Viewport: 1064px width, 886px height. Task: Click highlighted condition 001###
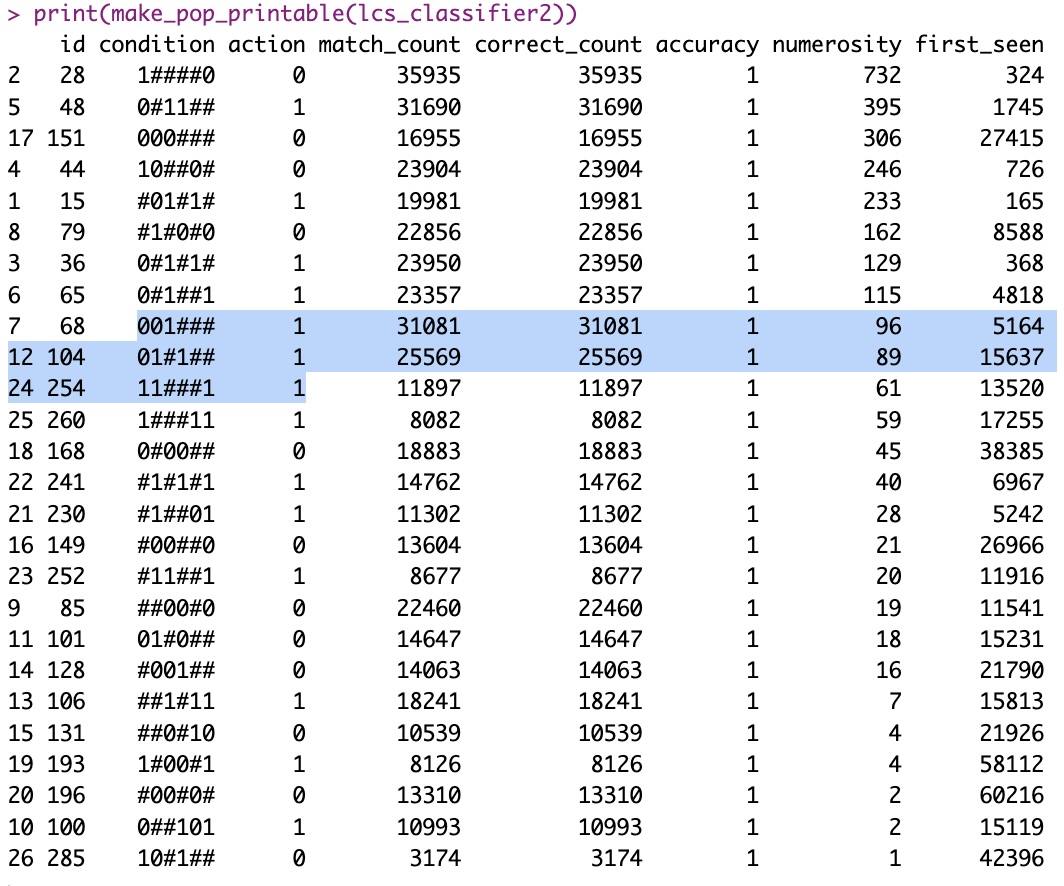tap(176, 326)
